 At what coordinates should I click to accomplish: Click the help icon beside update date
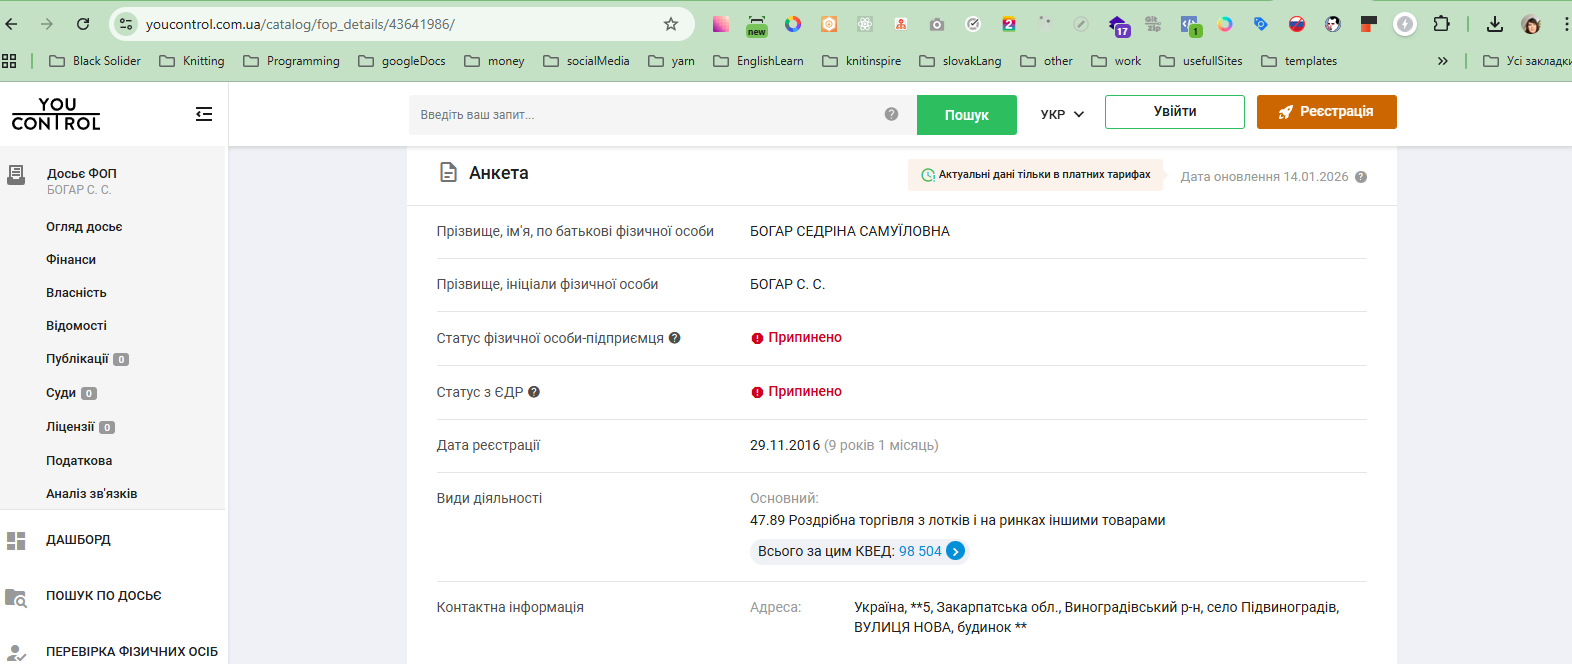click(1361, 177)
